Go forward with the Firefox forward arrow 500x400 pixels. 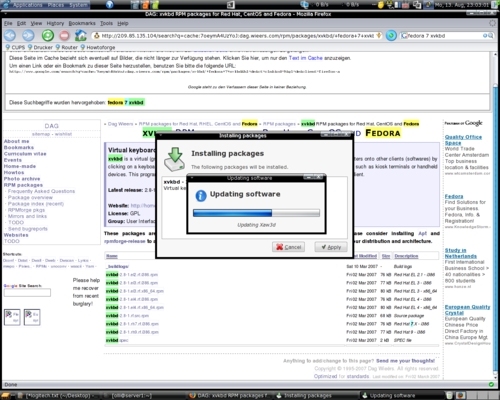28,35
